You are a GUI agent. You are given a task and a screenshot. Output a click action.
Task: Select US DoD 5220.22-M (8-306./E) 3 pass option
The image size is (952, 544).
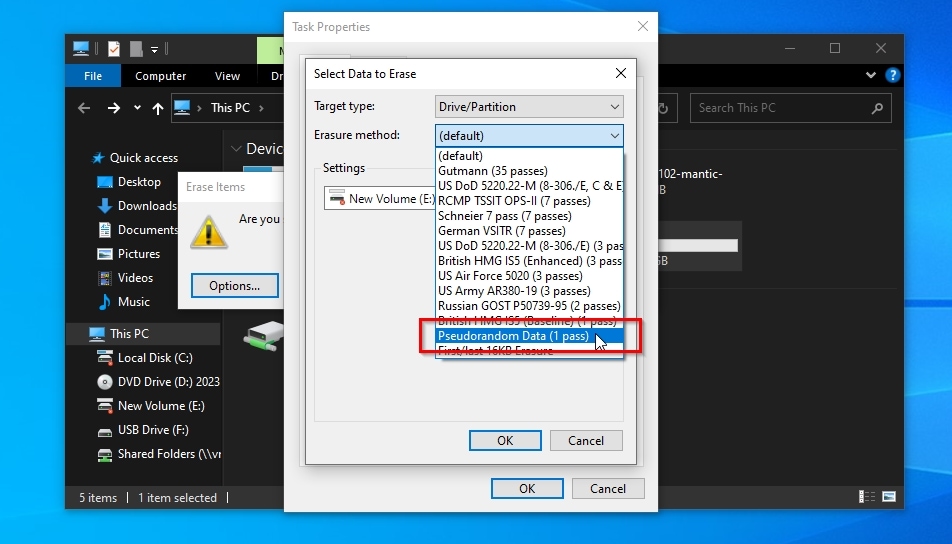click(x=529, y=246)
